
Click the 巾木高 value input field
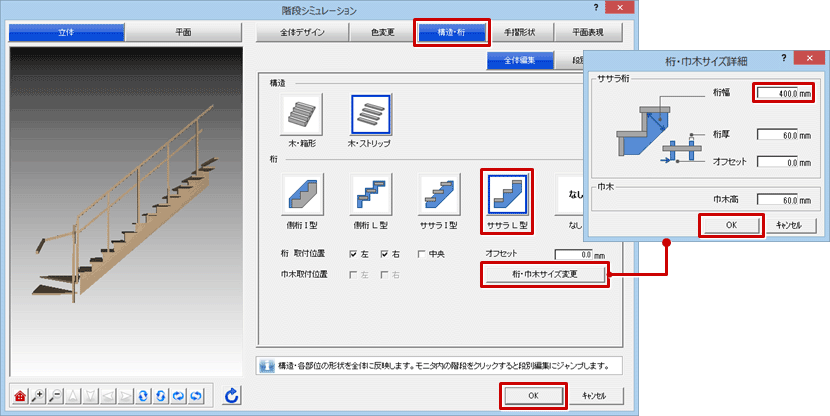click(x=785, y=200)
